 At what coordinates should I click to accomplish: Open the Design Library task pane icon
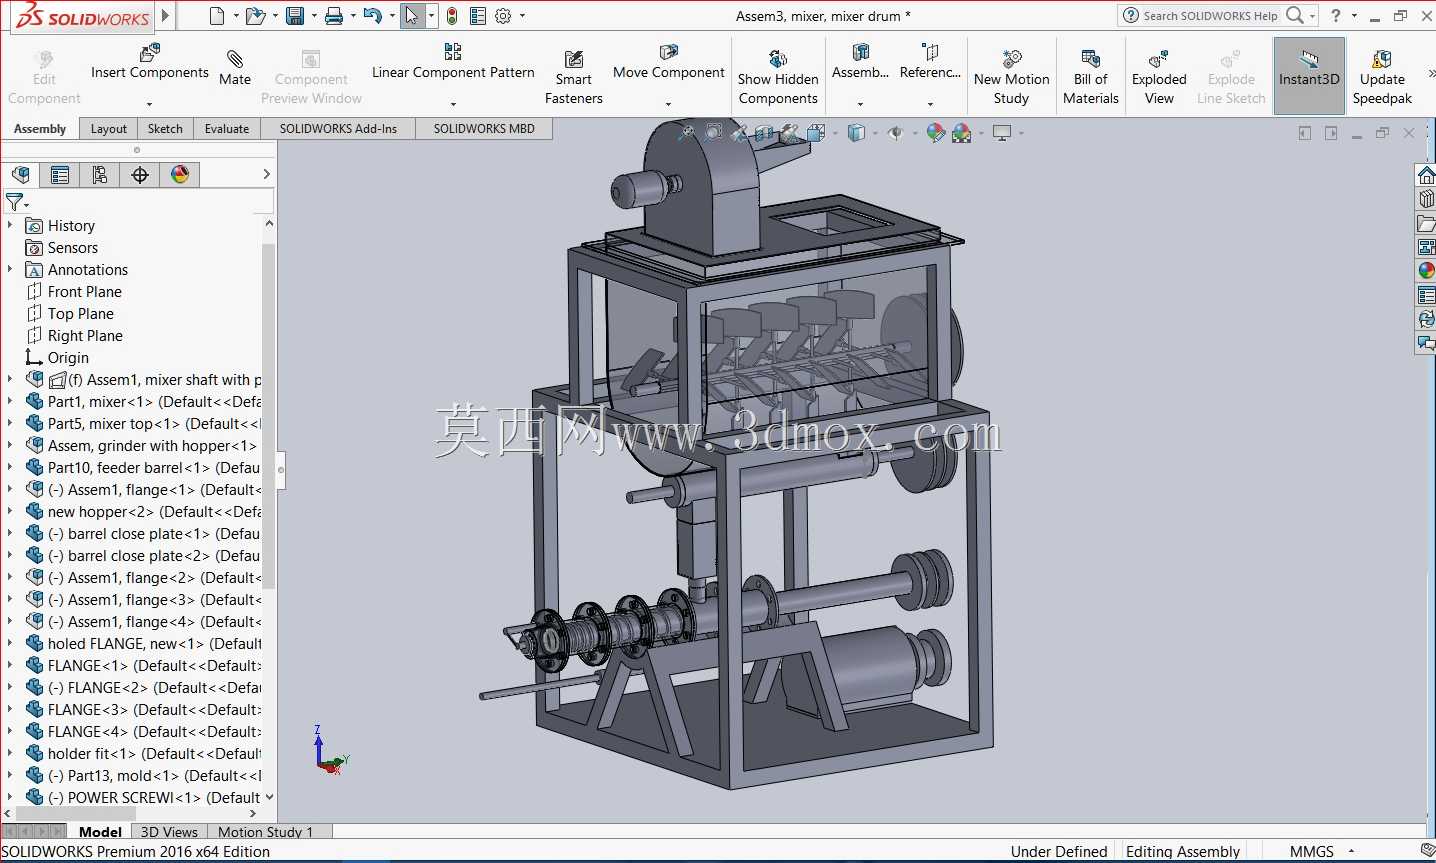1426,199
